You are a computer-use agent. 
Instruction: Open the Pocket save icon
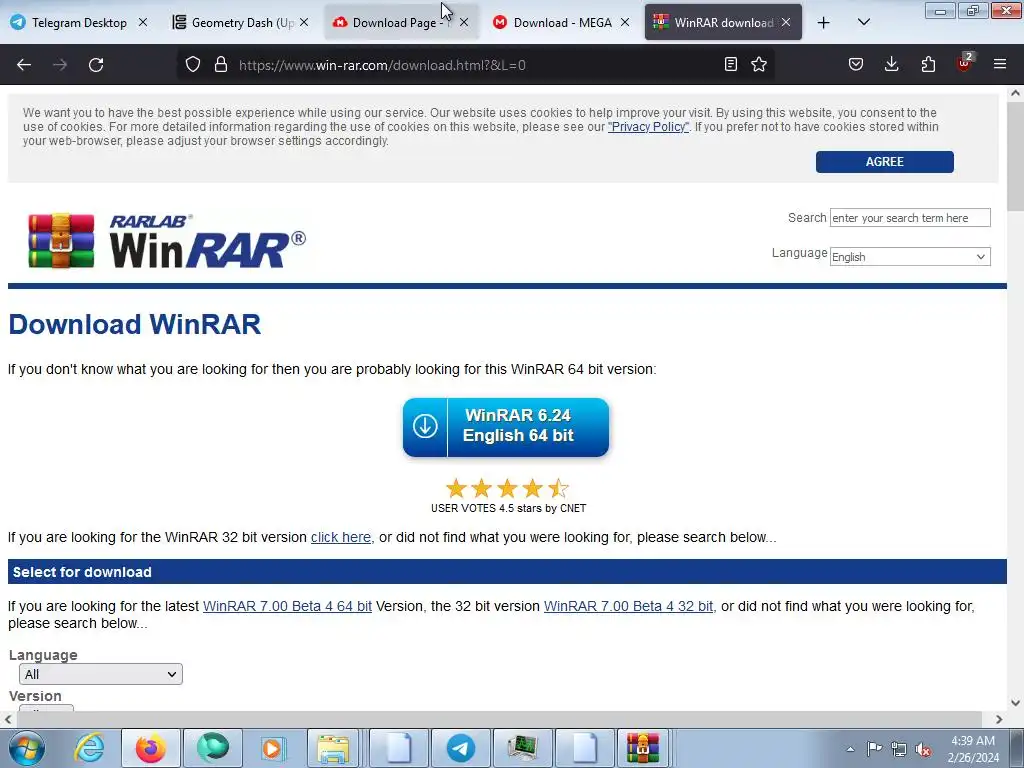point(856,65)
